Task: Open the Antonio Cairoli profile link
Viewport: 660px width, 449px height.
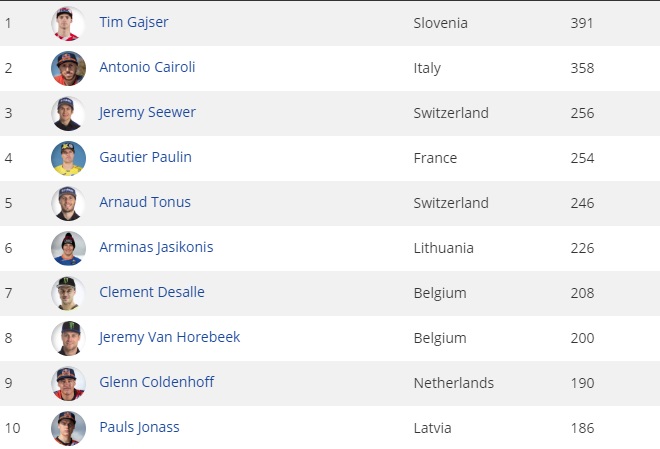Action: pyautogui.click(x=147, y=67)
